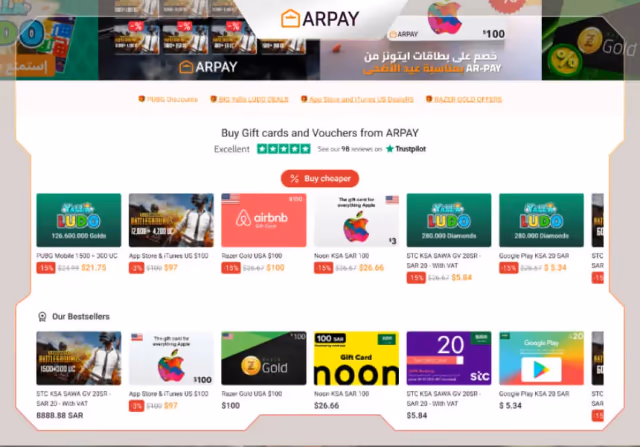Select the noon Gift Card thumbnail

point(356,358)
